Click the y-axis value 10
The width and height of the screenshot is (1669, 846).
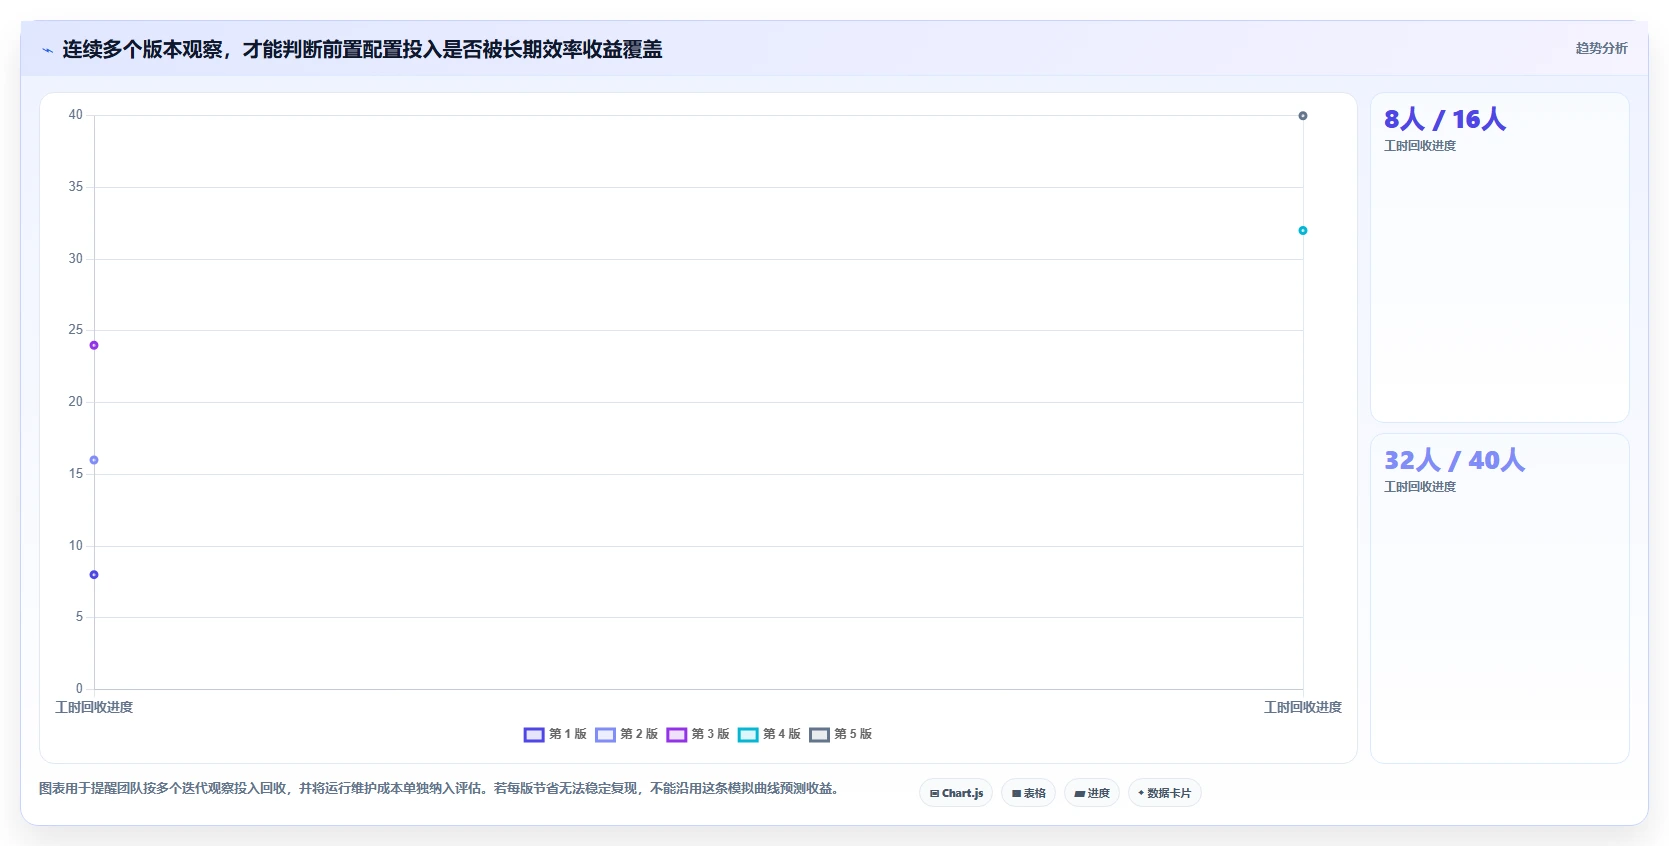coord(76,546)
